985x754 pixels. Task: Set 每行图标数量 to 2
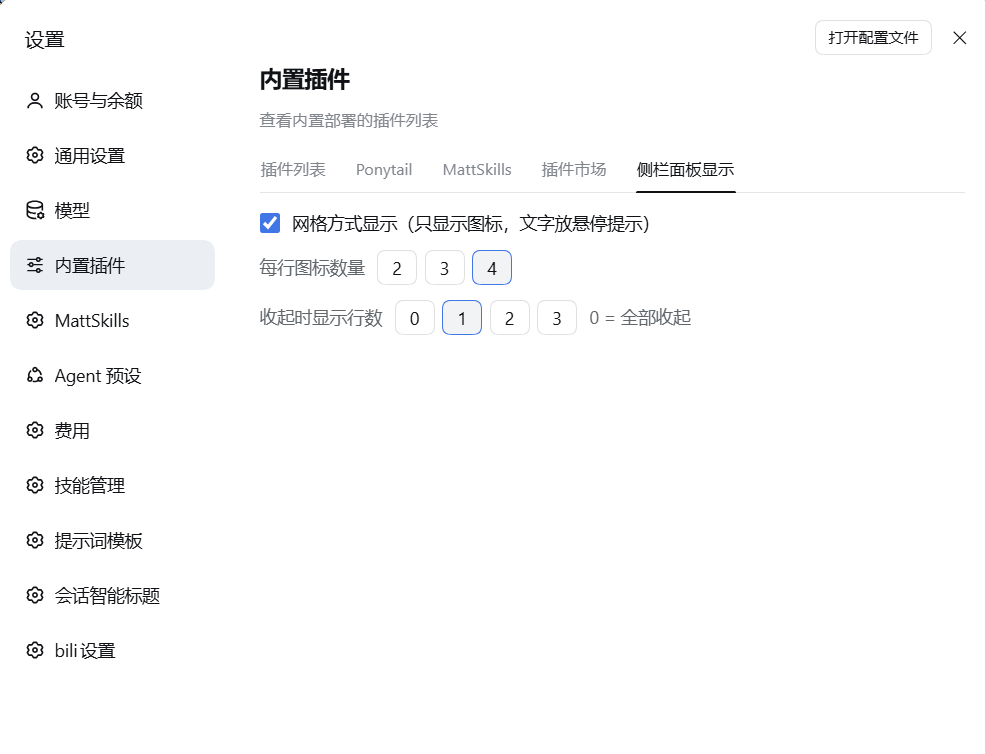pos(397,268)
